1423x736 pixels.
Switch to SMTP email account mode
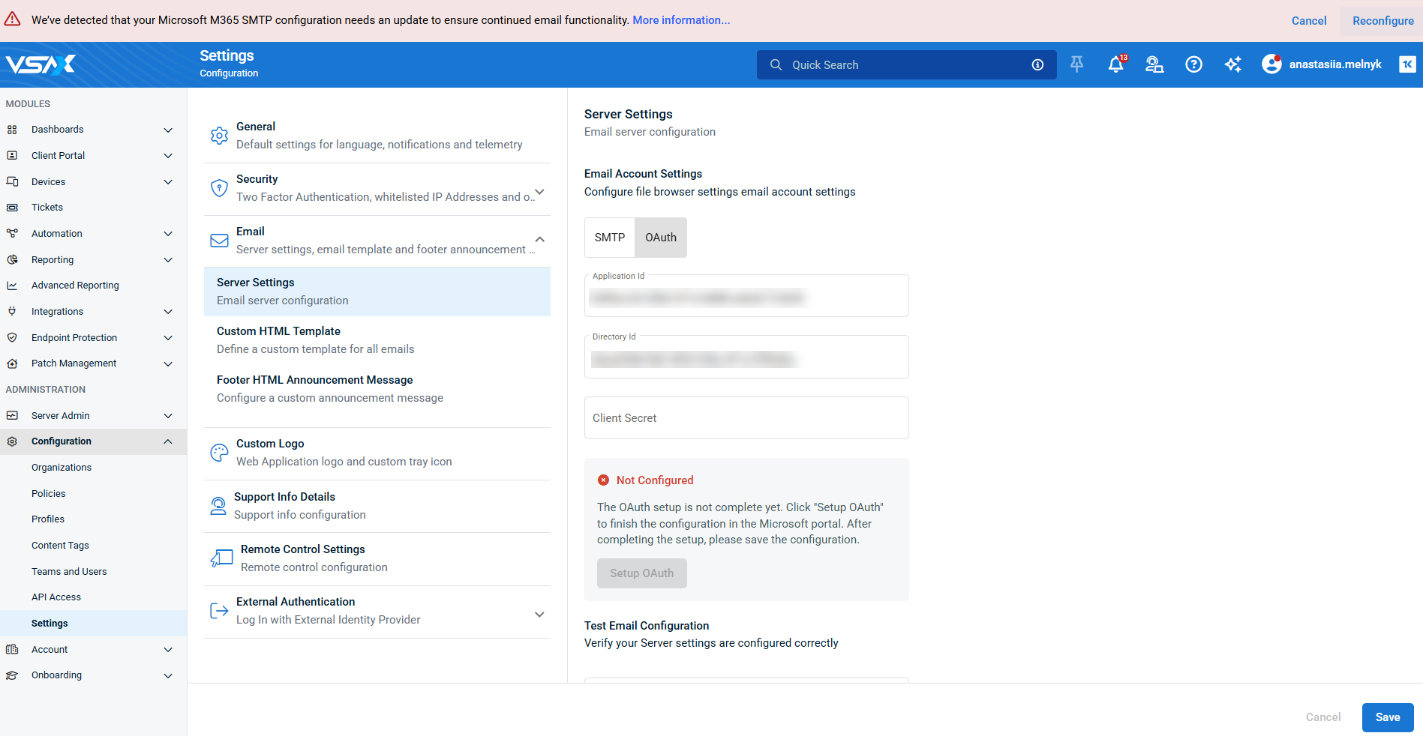[609, 238]
